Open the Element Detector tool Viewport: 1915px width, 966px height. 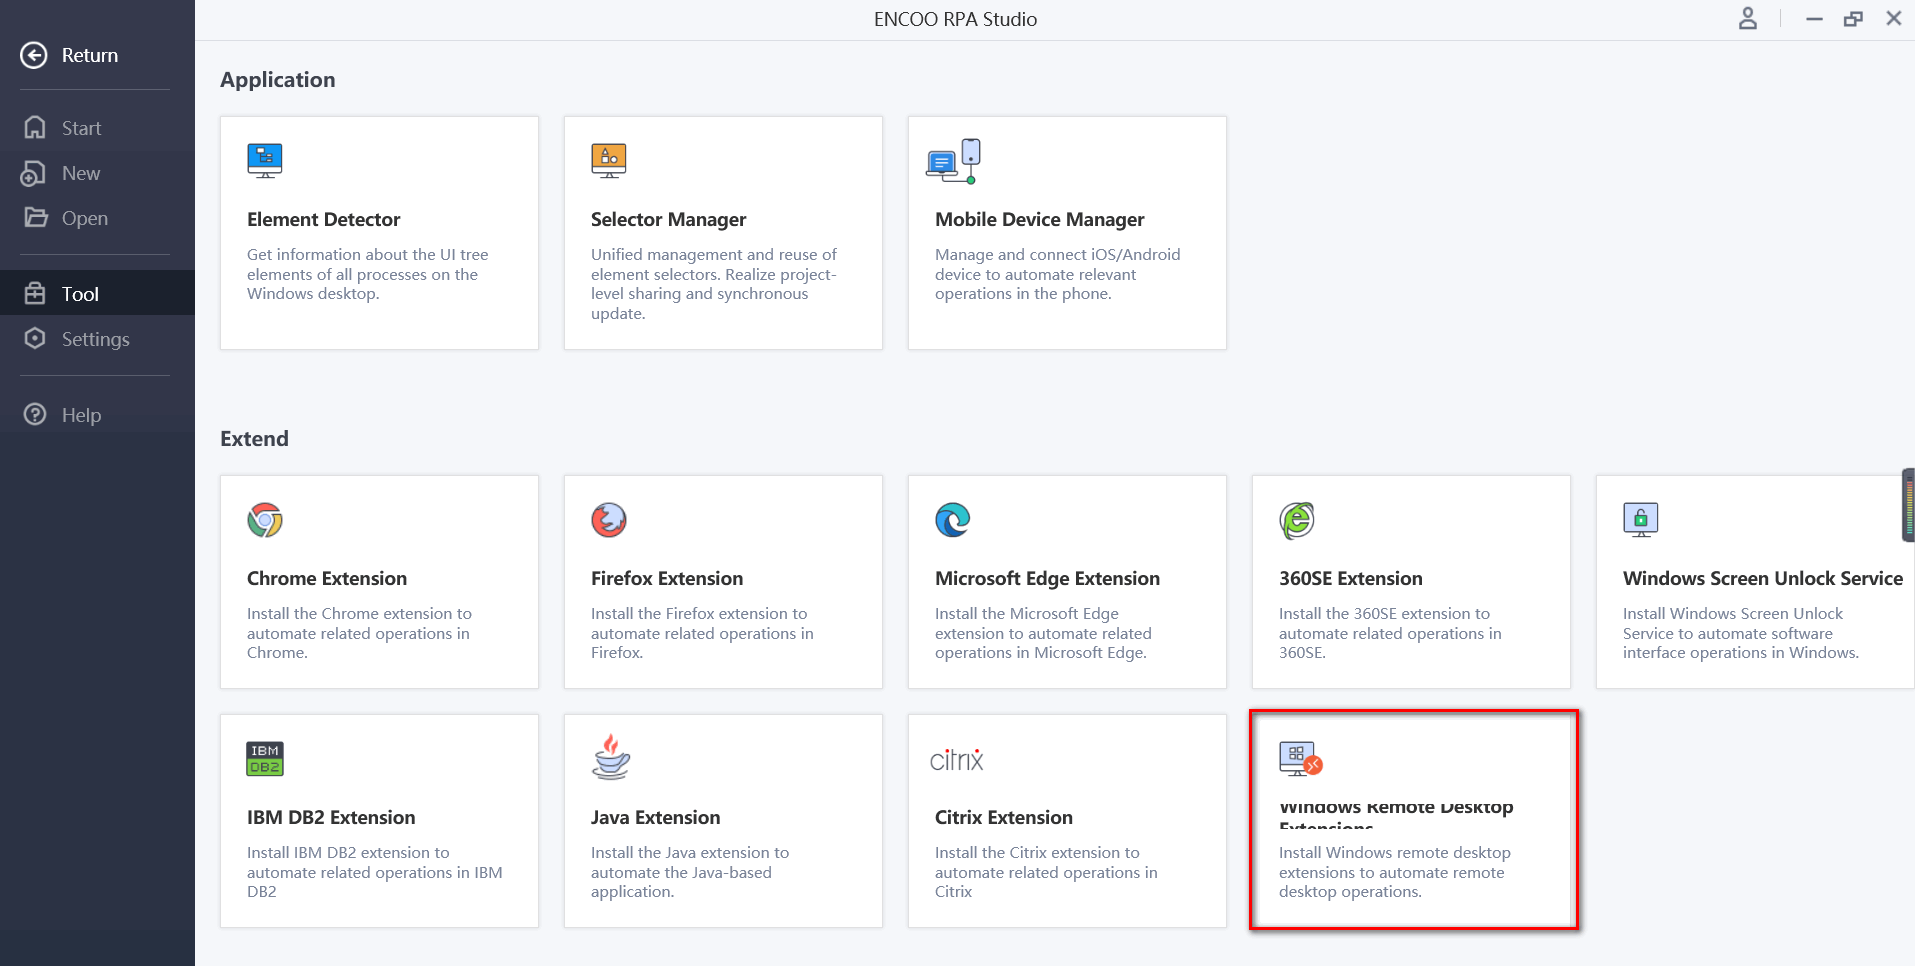[x=379, y=233]
